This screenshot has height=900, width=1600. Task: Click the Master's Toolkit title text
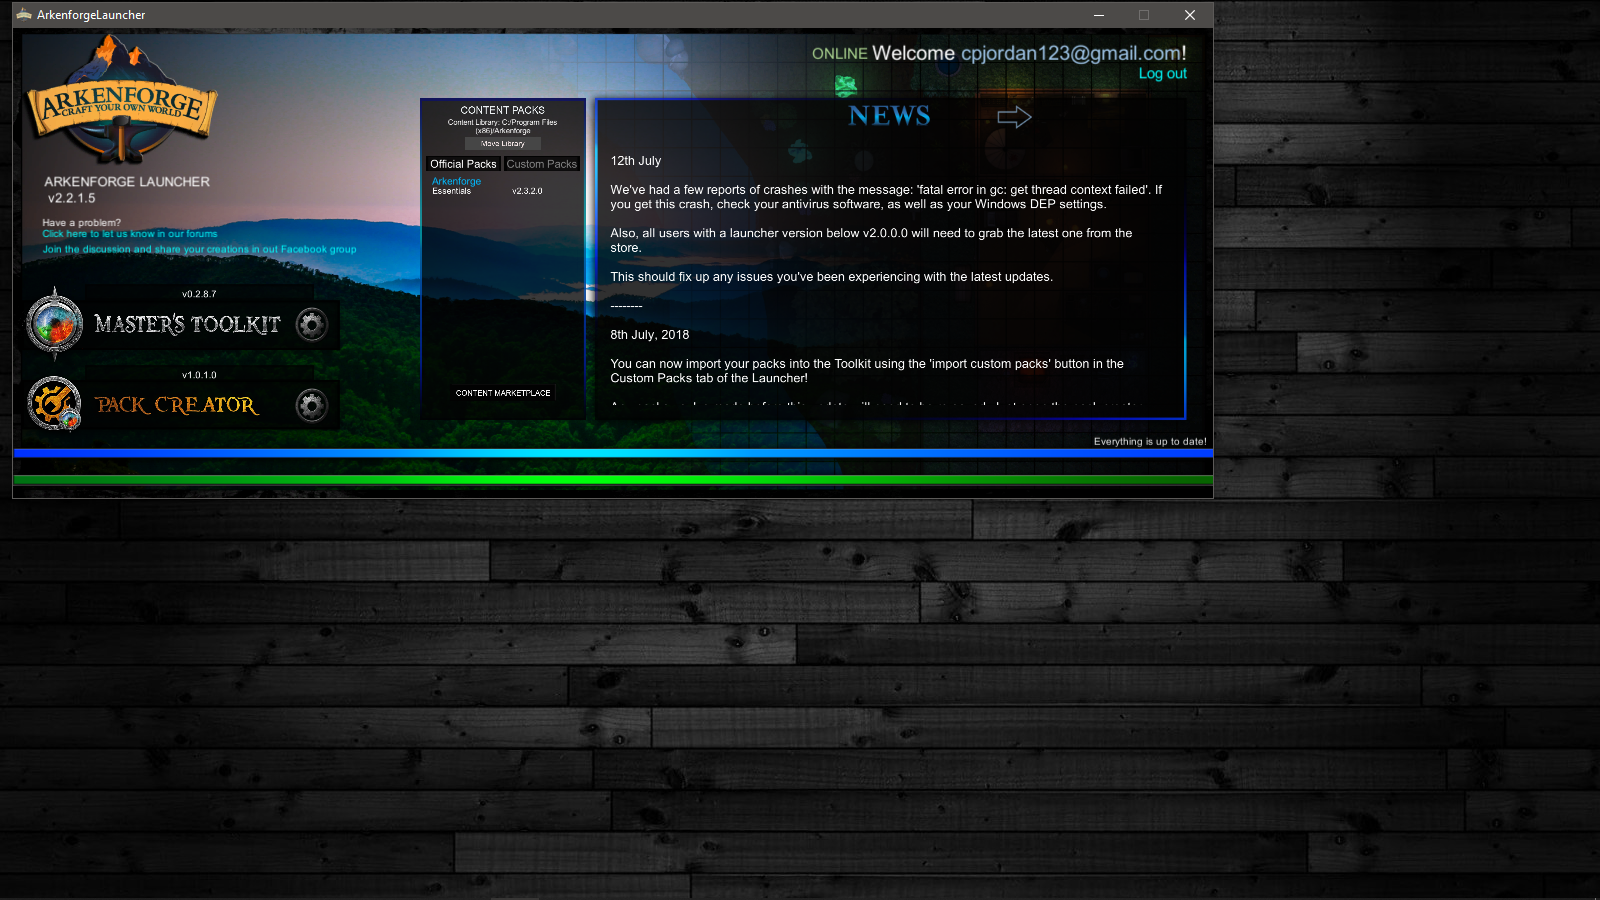pyautogui.click(x=187, y=324)
